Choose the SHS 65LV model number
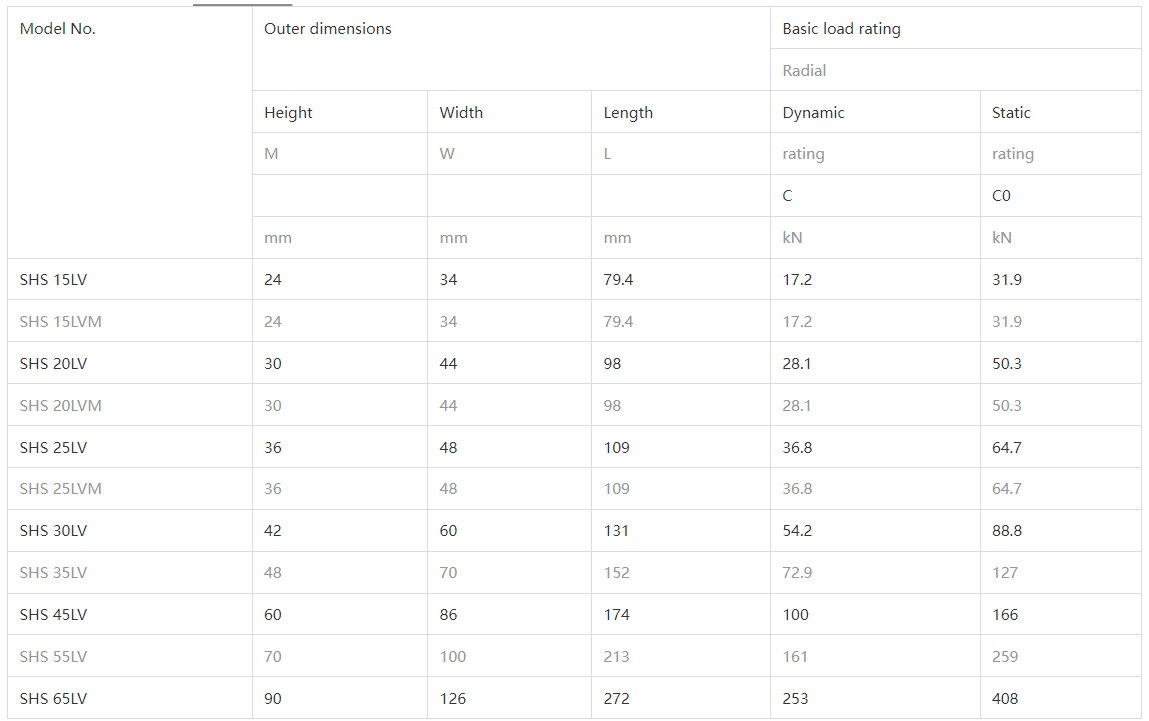 click(x=53, y=699)
